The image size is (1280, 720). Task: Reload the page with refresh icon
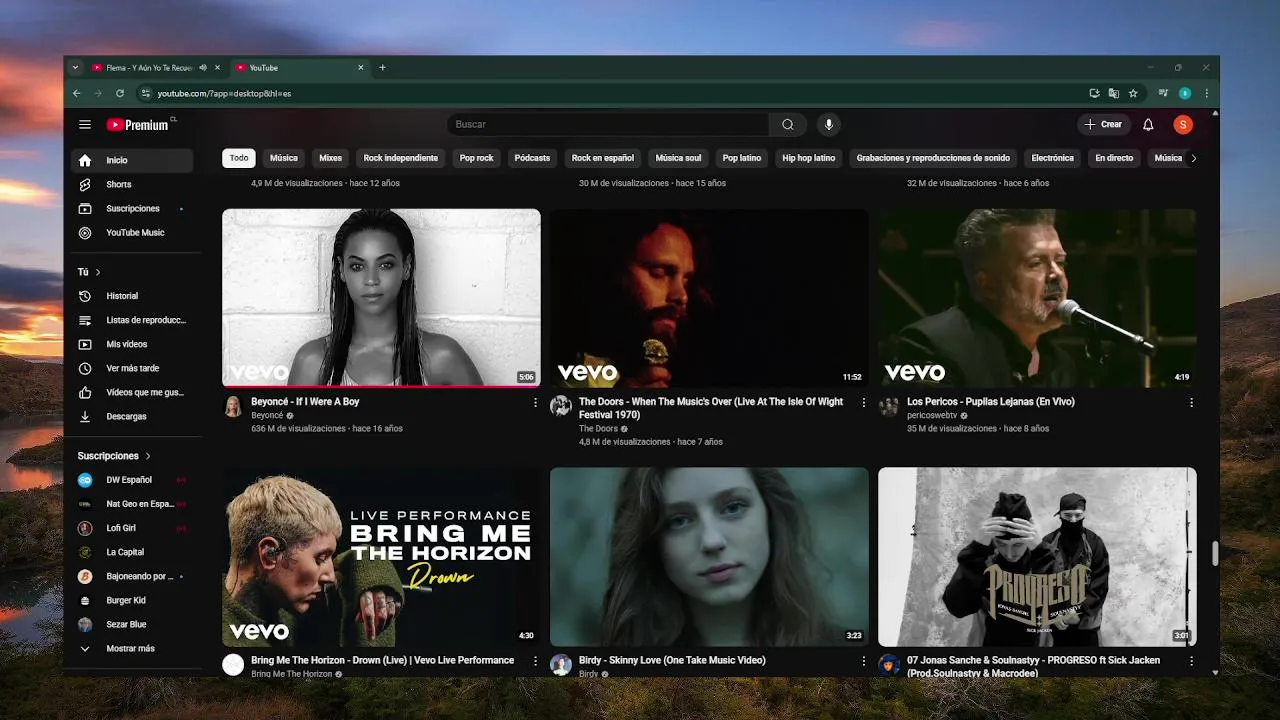[x=120, y=93]
